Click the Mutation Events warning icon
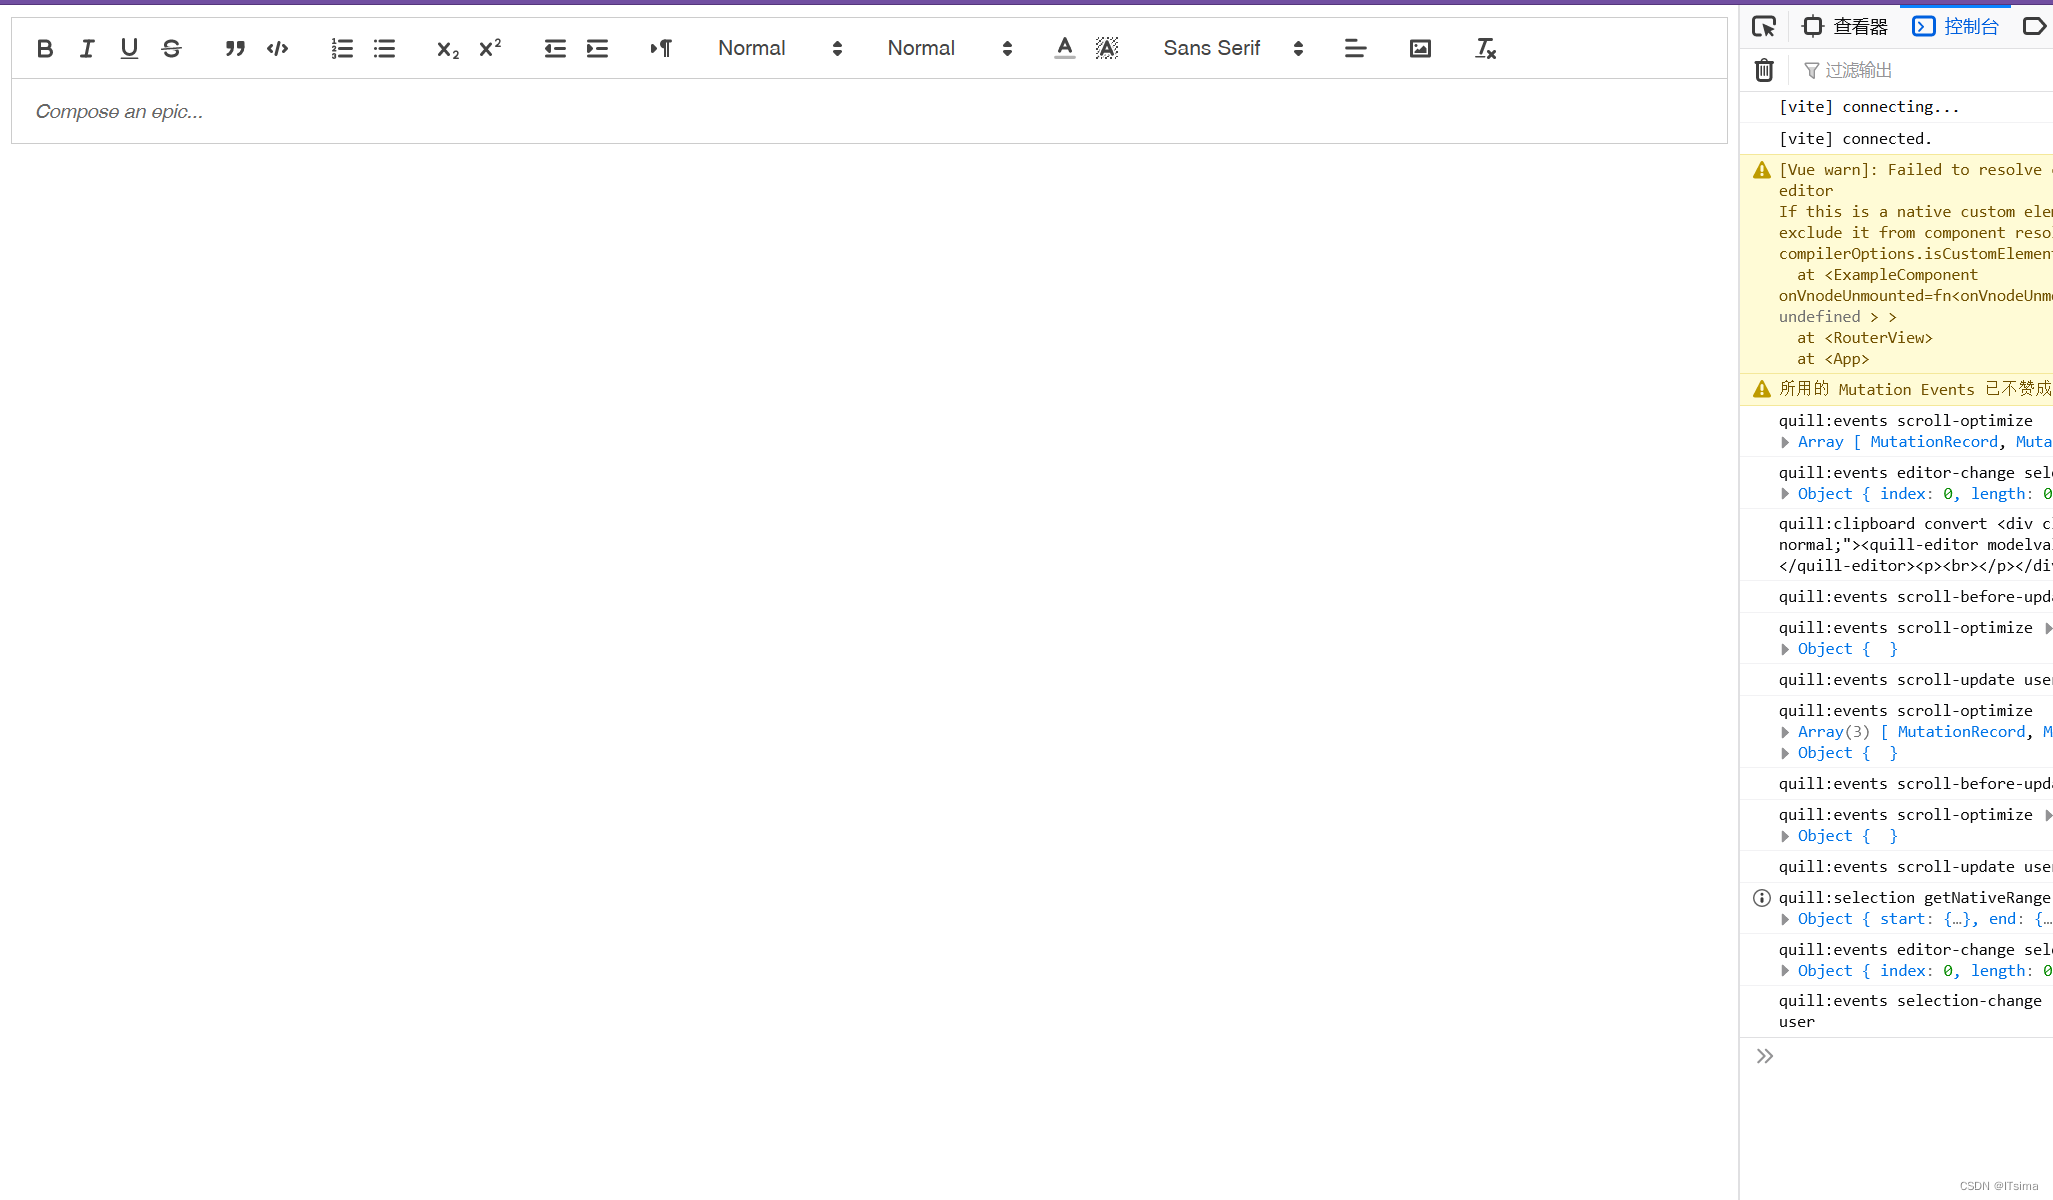 click(x=1762, y=389)
